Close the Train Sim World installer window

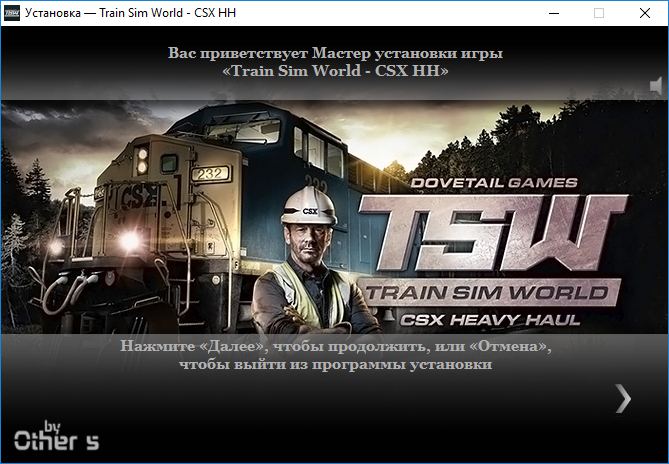[645, 13]
